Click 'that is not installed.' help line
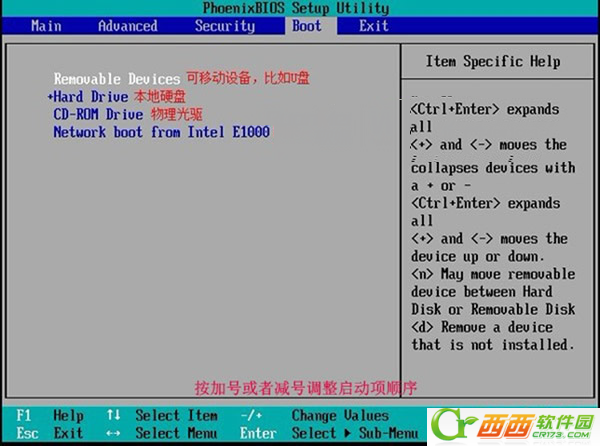The width and height of the screenshot is (600, 446). click(x=493, y=345)
